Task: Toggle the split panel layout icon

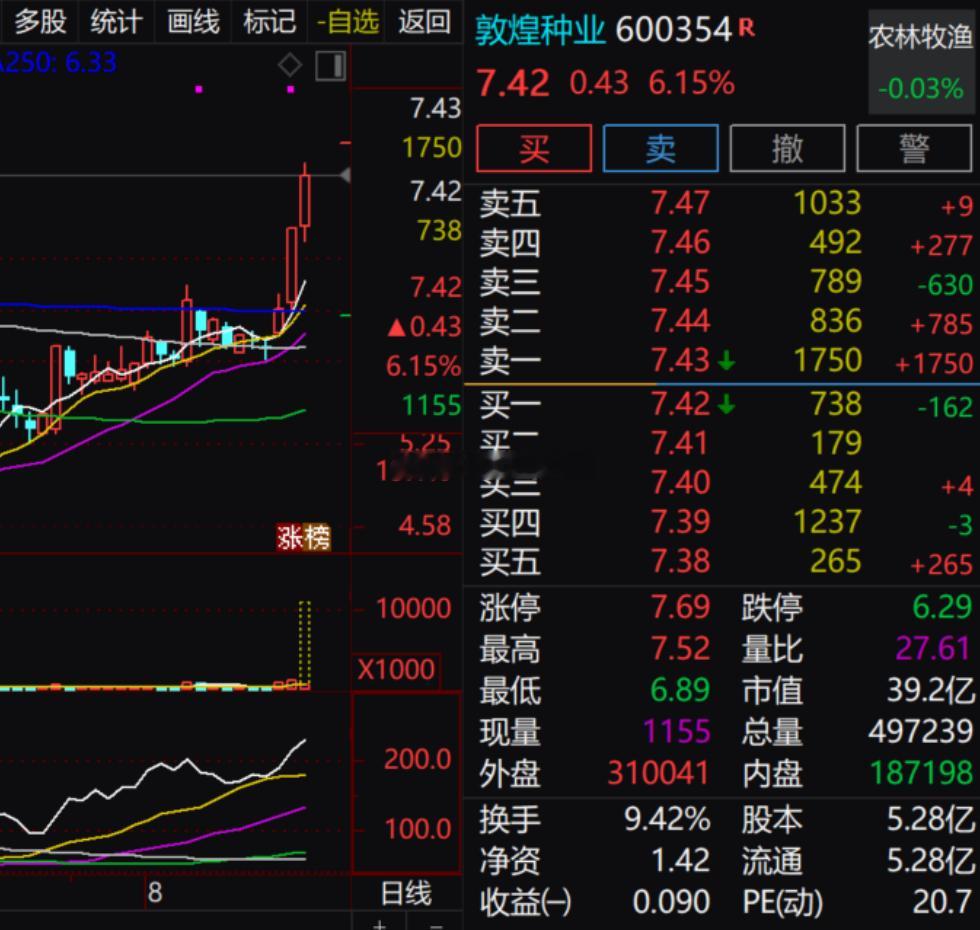Action: point(331,66)
